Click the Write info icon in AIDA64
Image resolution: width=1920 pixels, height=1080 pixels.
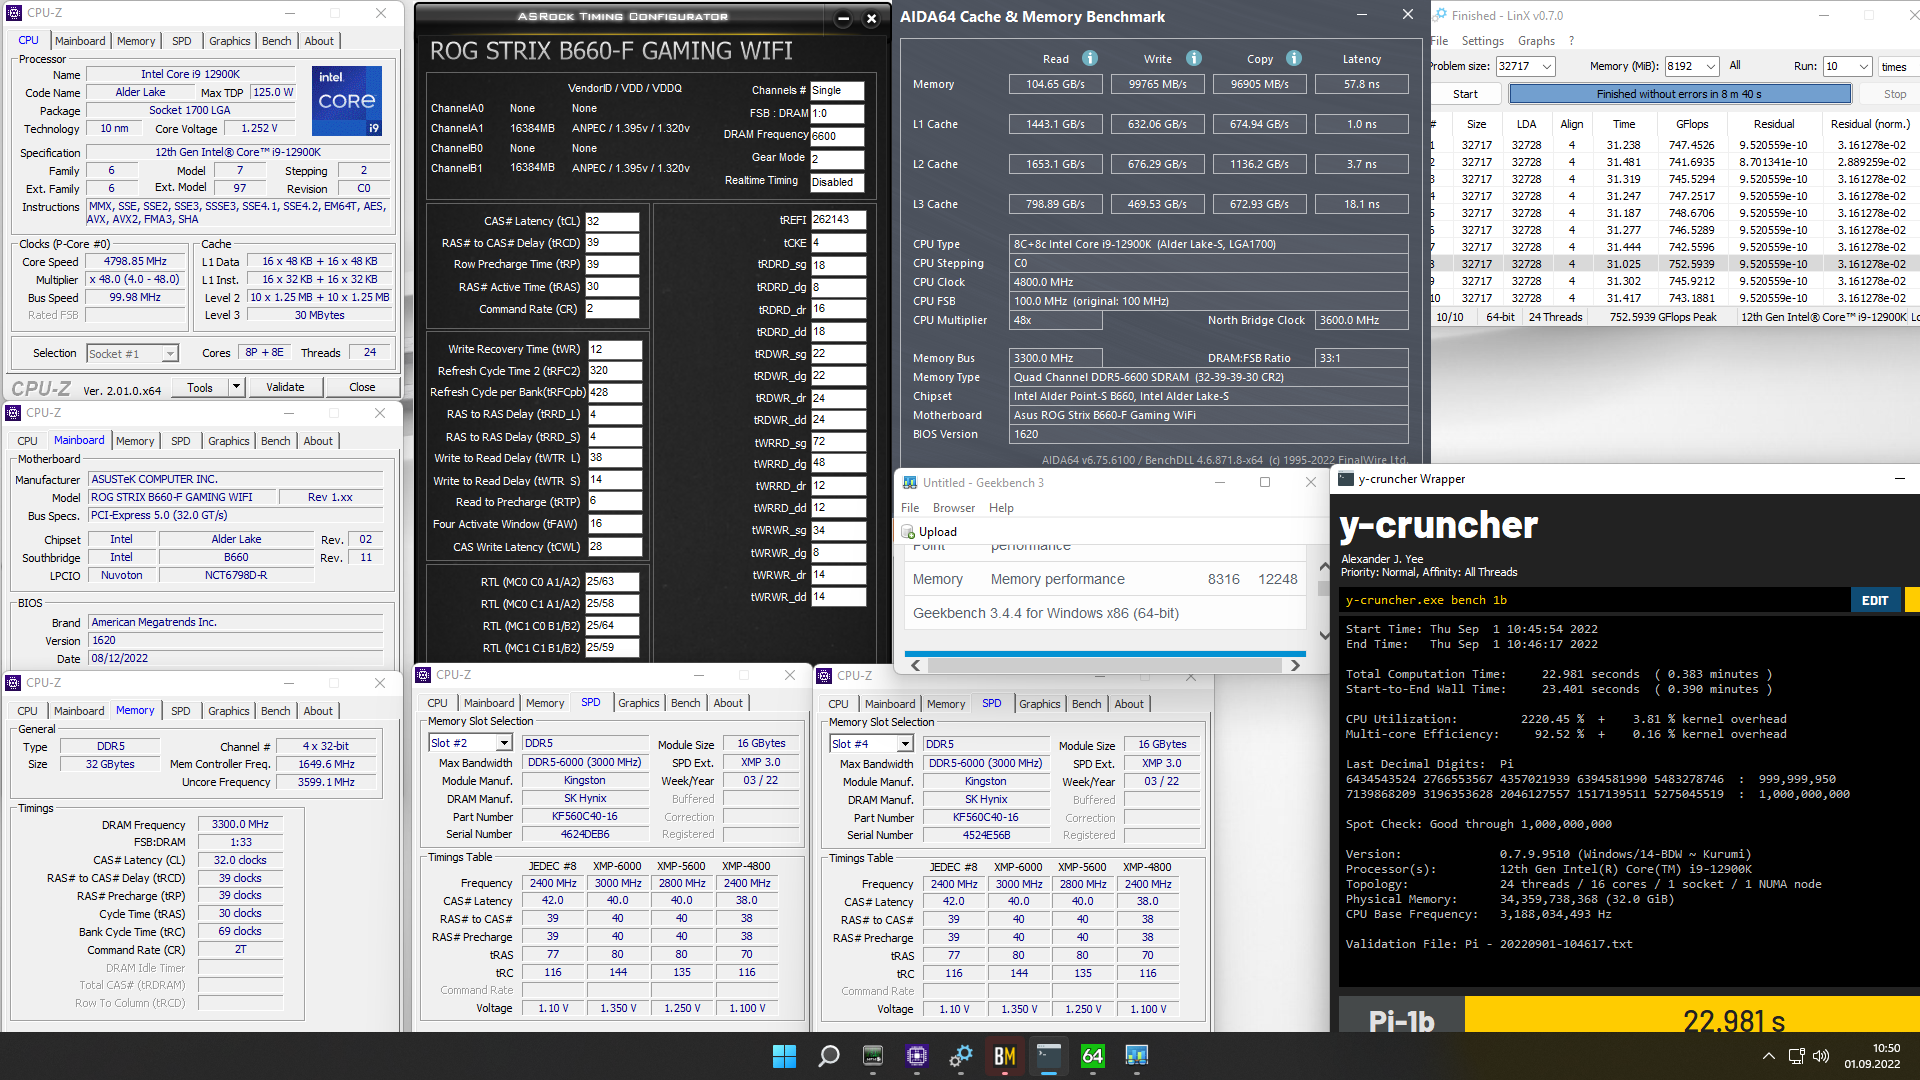pos(1194,58)
